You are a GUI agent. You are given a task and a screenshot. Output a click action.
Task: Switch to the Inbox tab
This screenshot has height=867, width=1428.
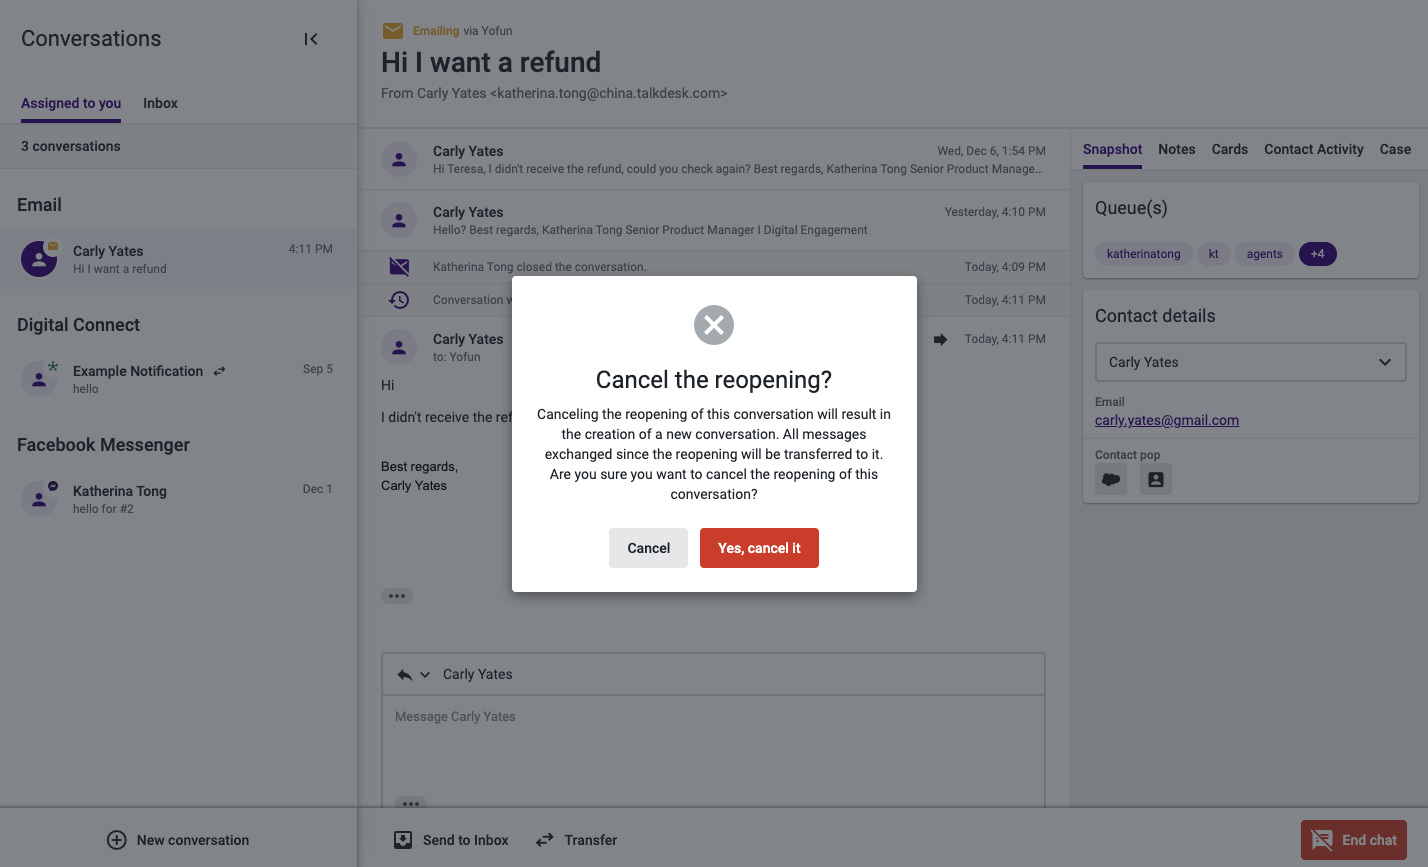(x=160, y=103)
